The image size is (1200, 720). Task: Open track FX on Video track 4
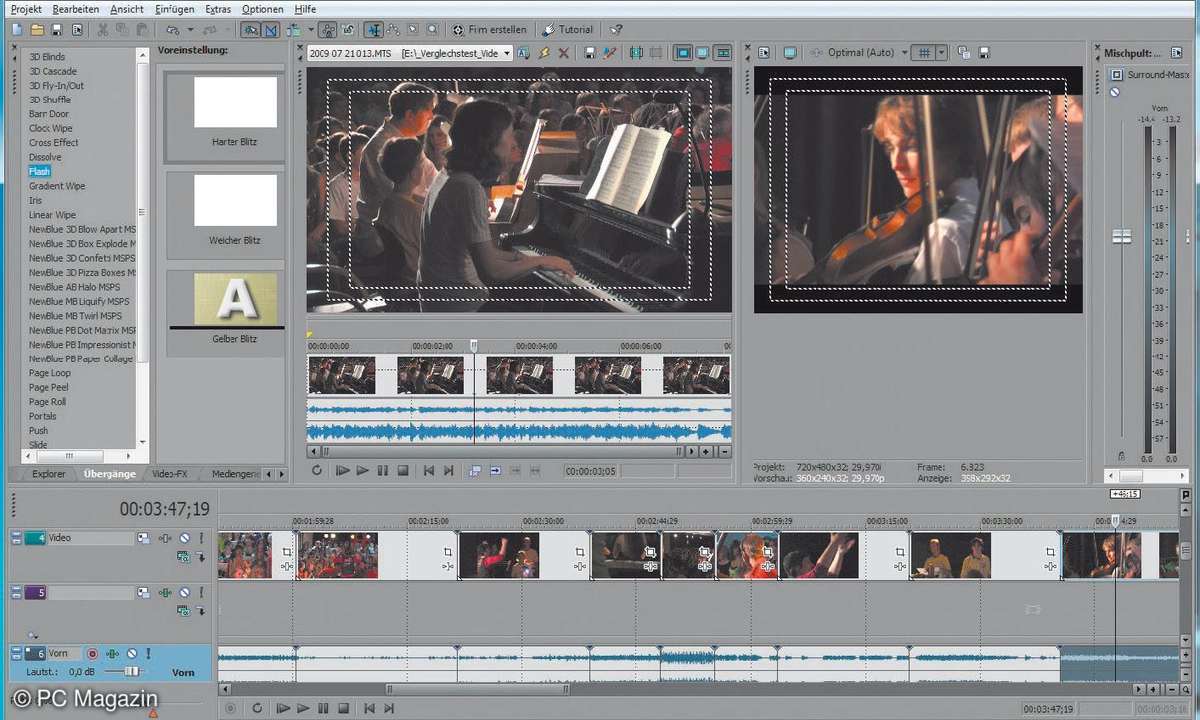coord(165,538)
